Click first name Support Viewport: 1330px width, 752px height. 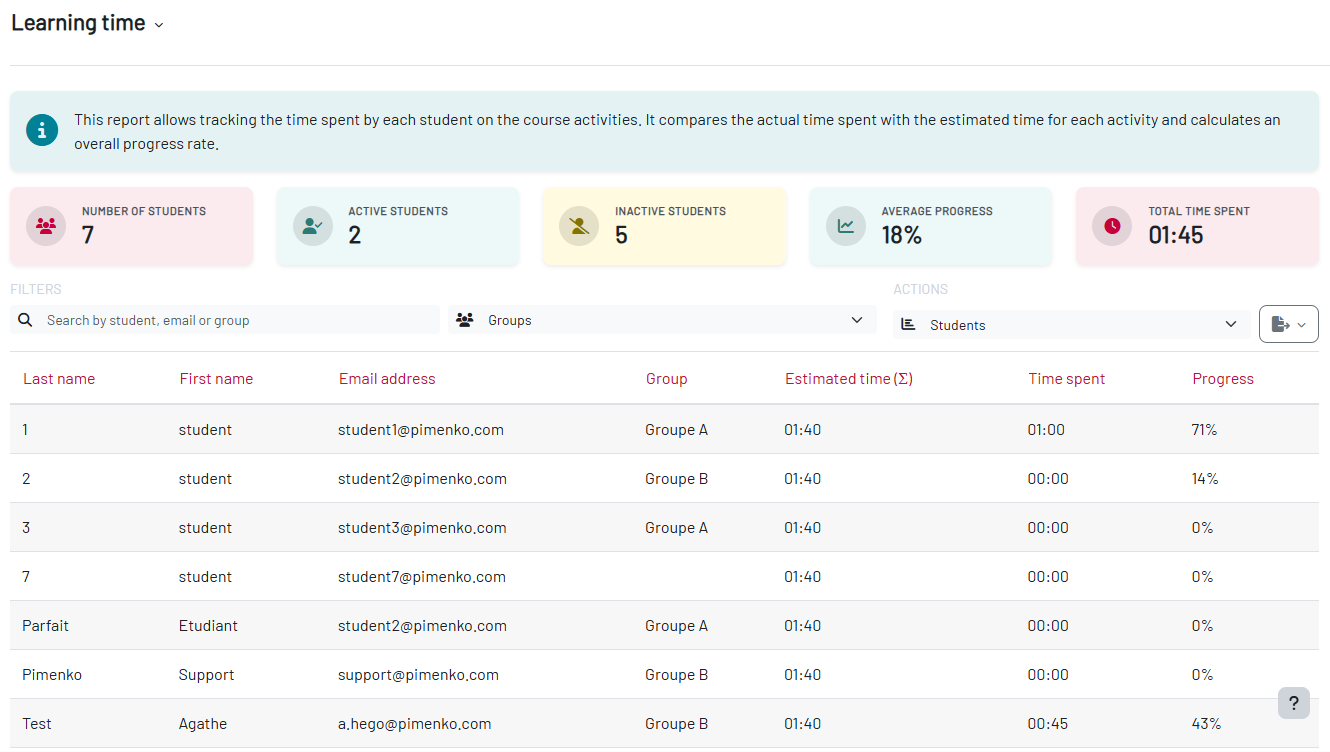point(207,675)
